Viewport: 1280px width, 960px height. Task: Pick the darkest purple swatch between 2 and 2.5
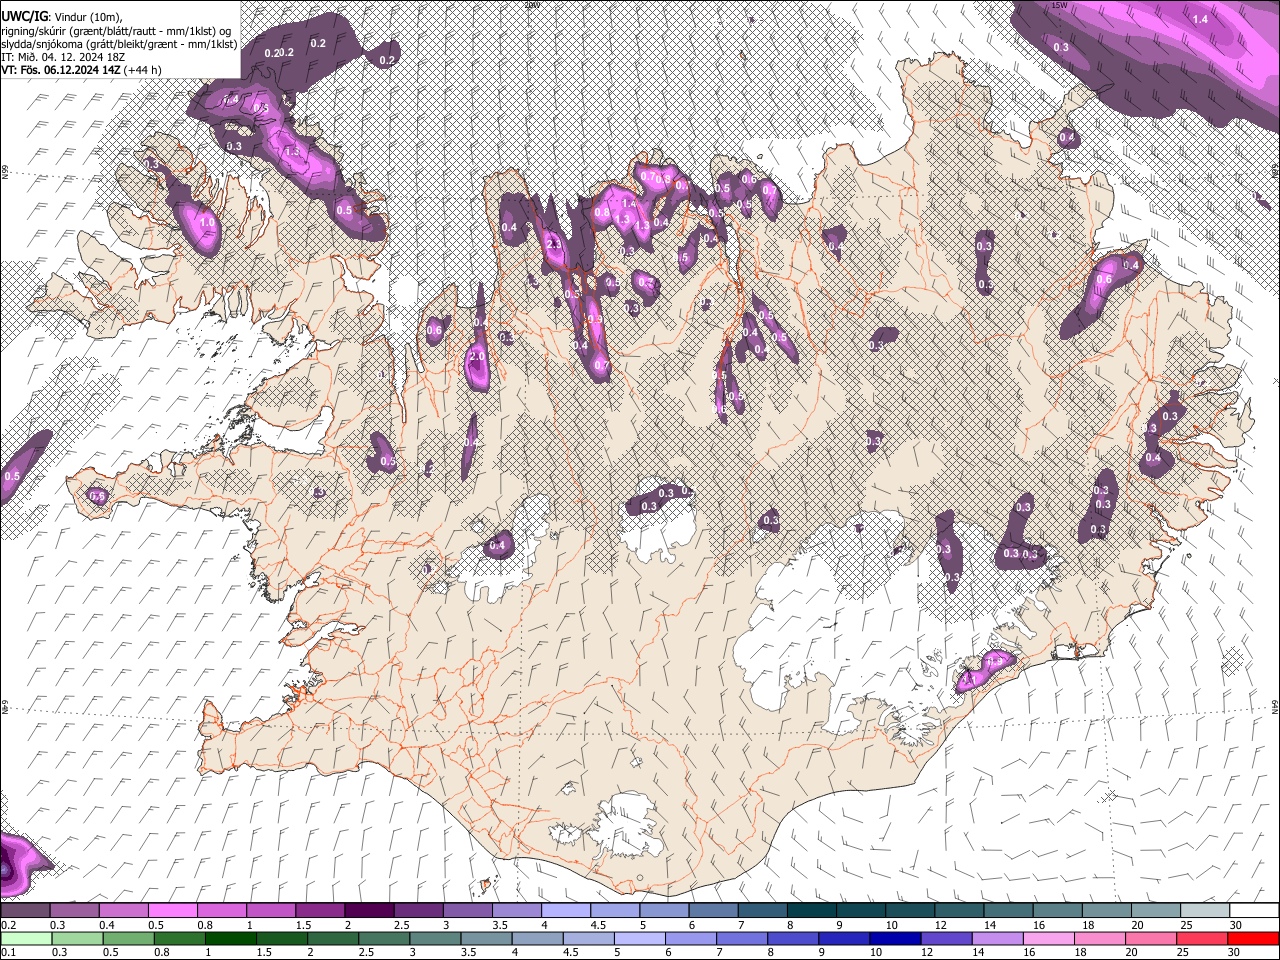tap(369, 911)
